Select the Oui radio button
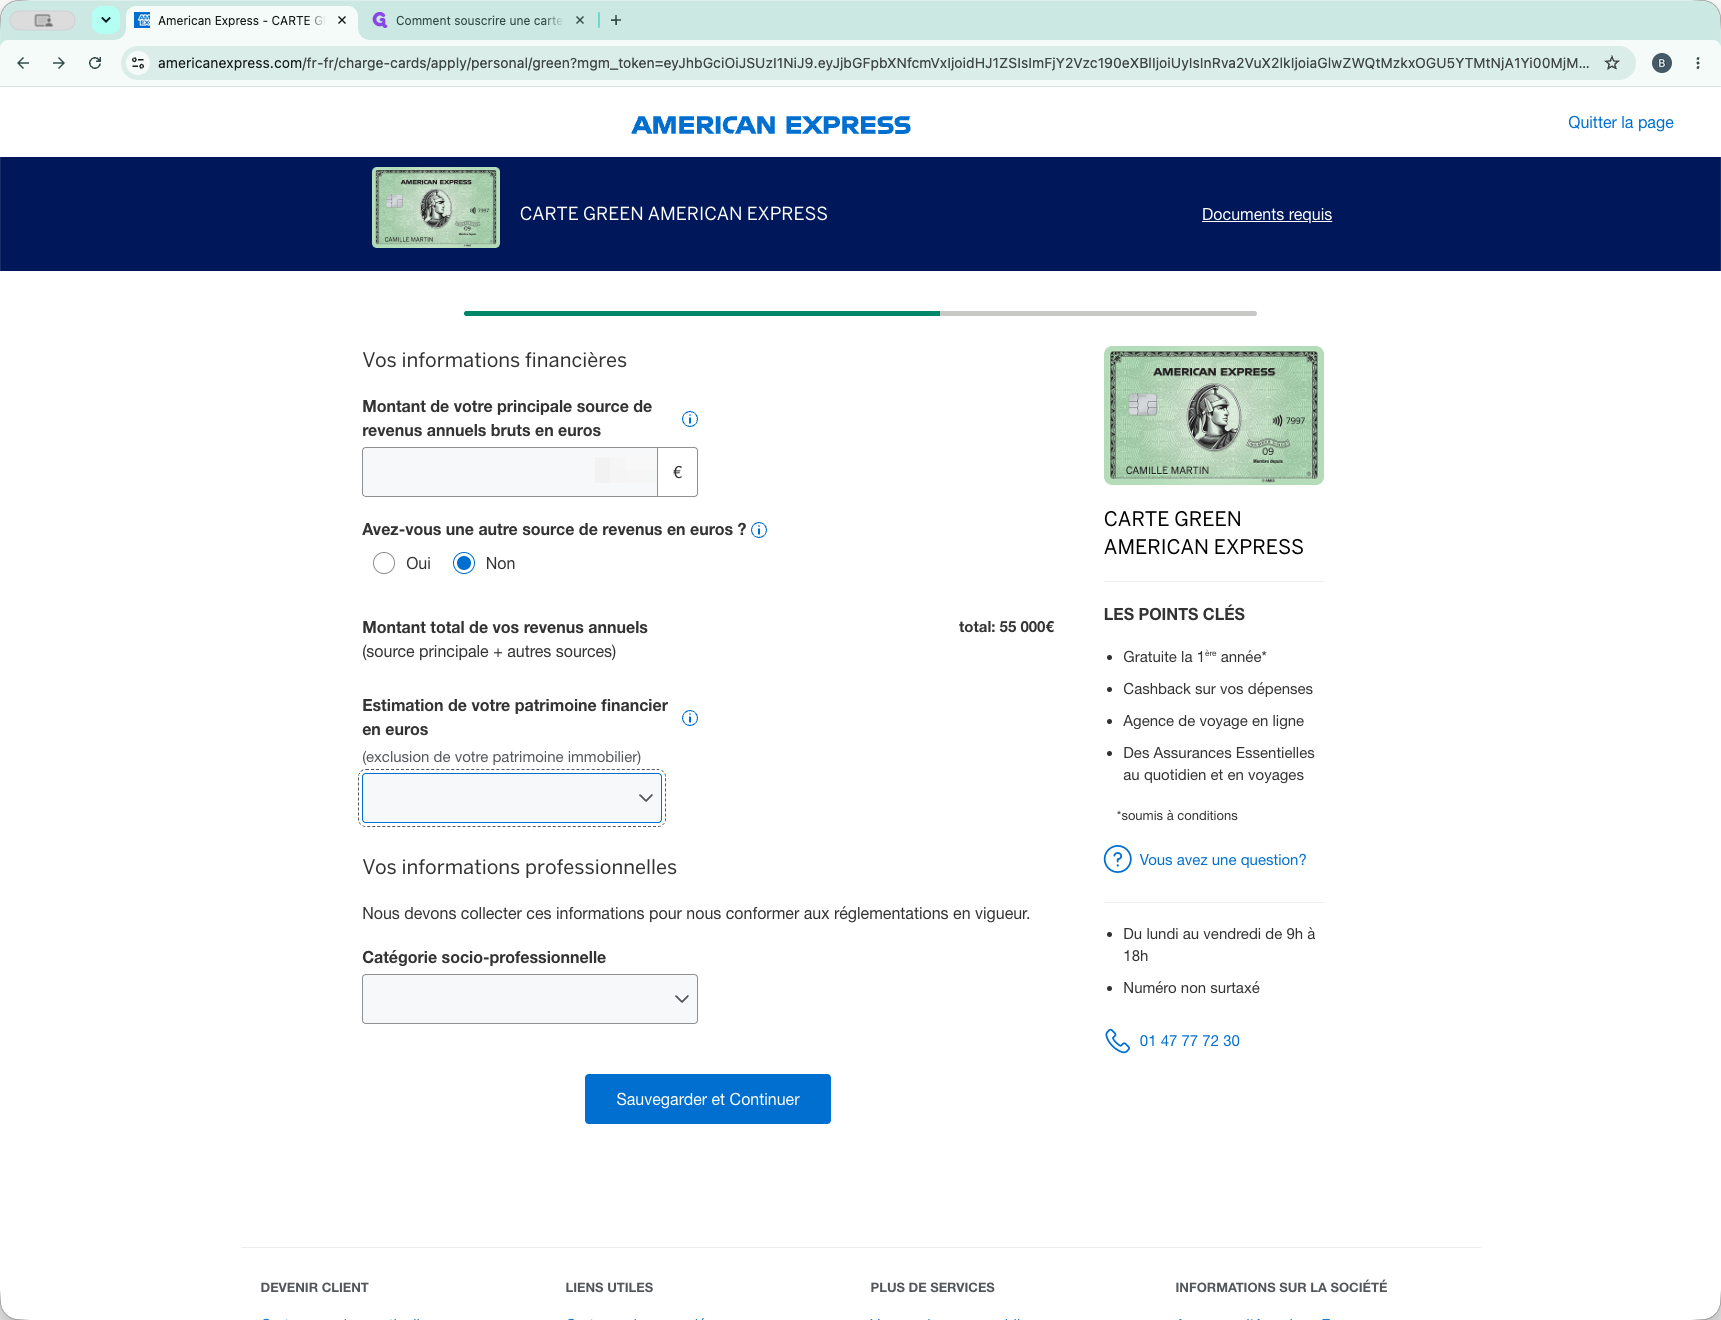Viewport: 1721px width, 1320px height. click(384, 563)
